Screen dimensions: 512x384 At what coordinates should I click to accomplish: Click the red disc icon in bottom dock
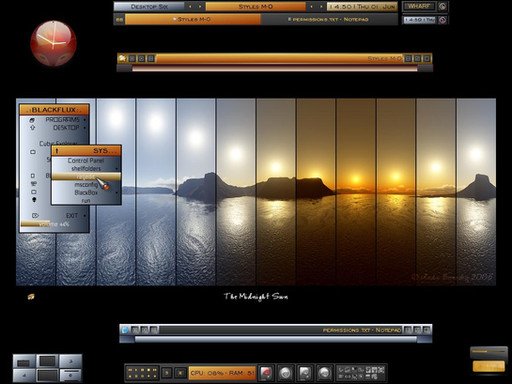click(x=266, y=373)
